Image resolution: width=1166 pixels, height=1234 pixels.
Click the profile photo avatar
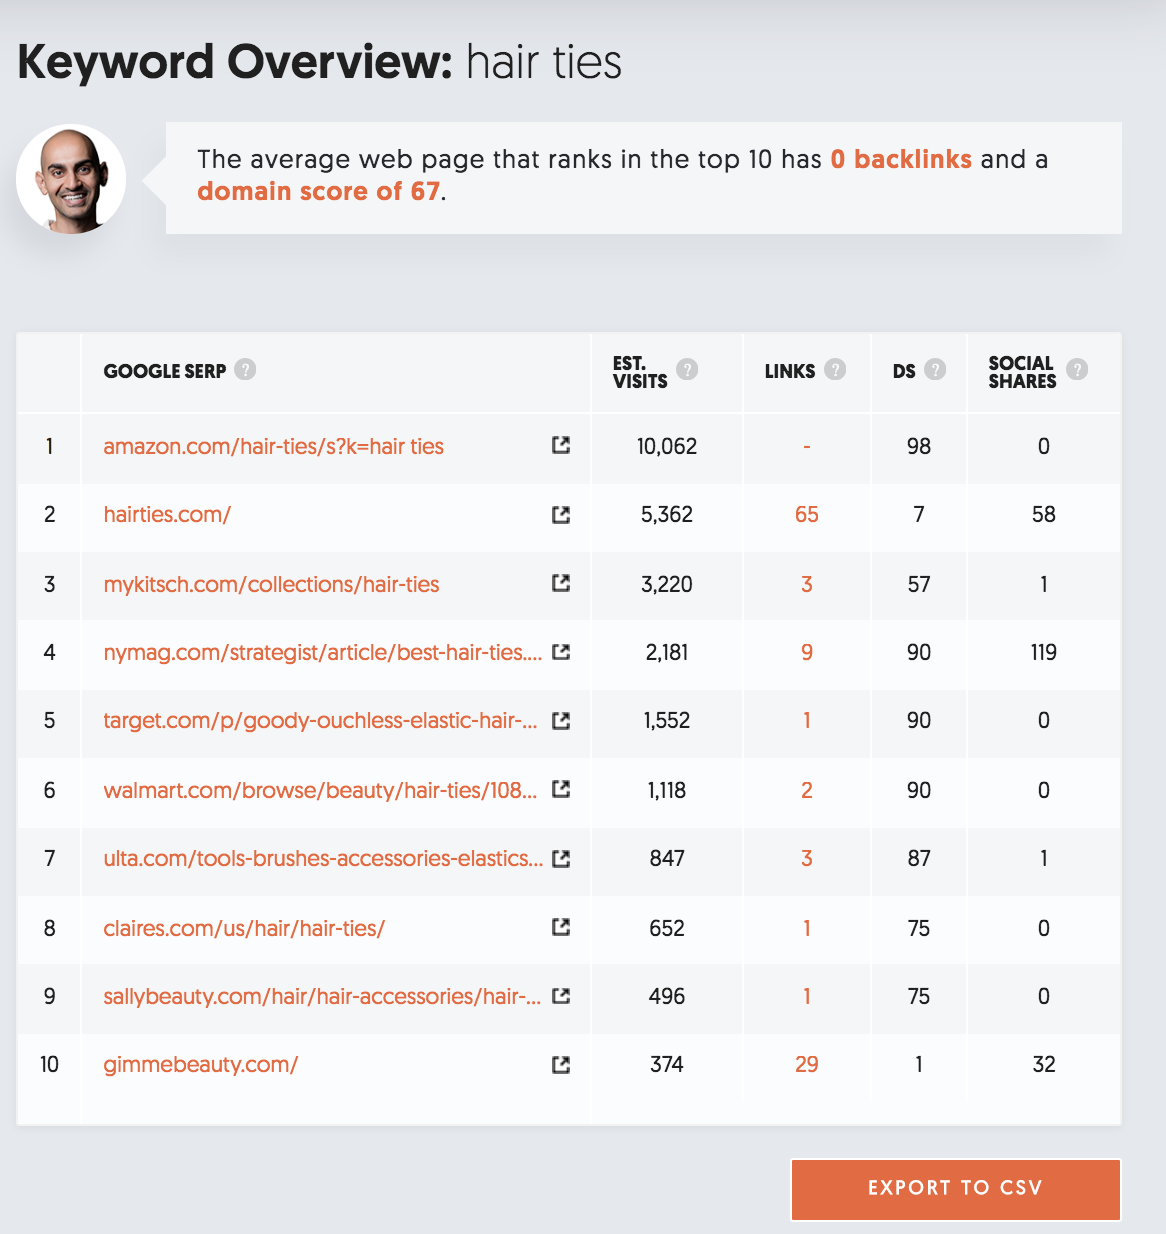(71, 179)
